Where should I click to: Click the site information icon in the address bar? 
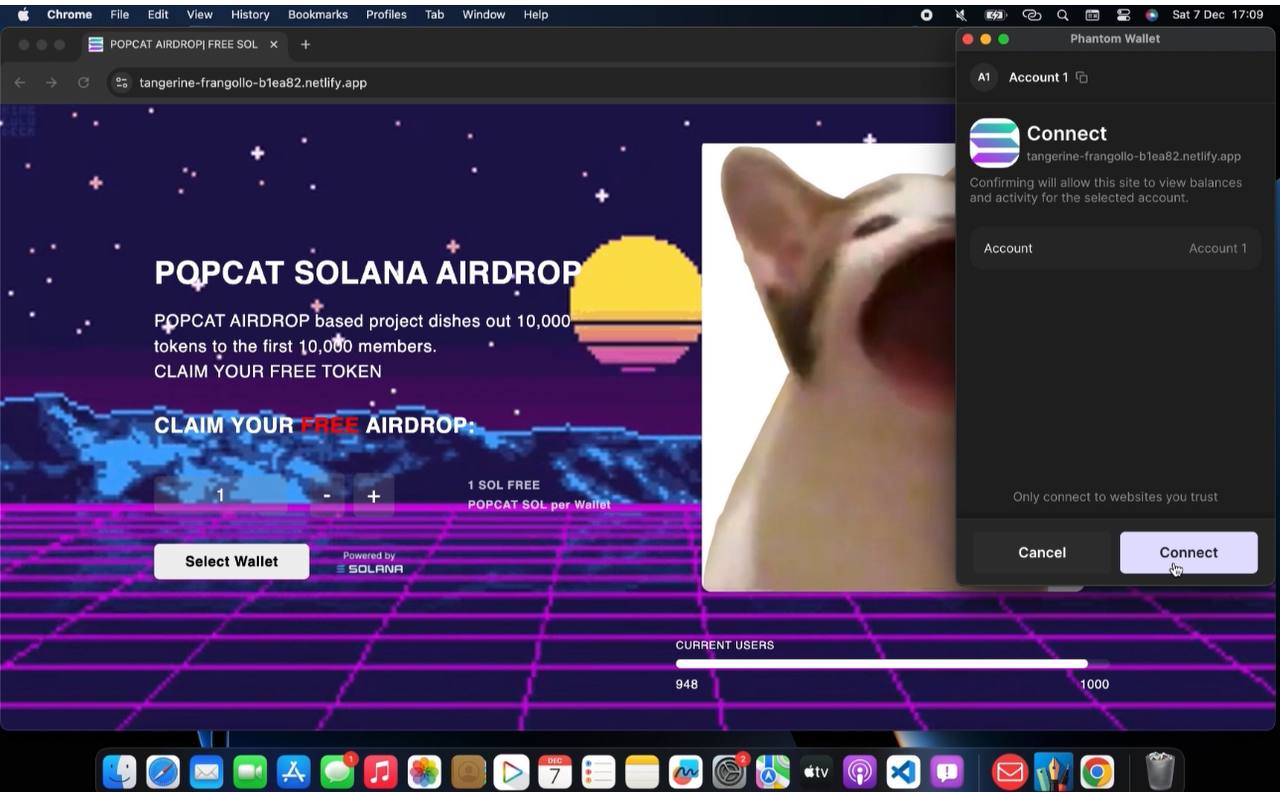(121, 83)
